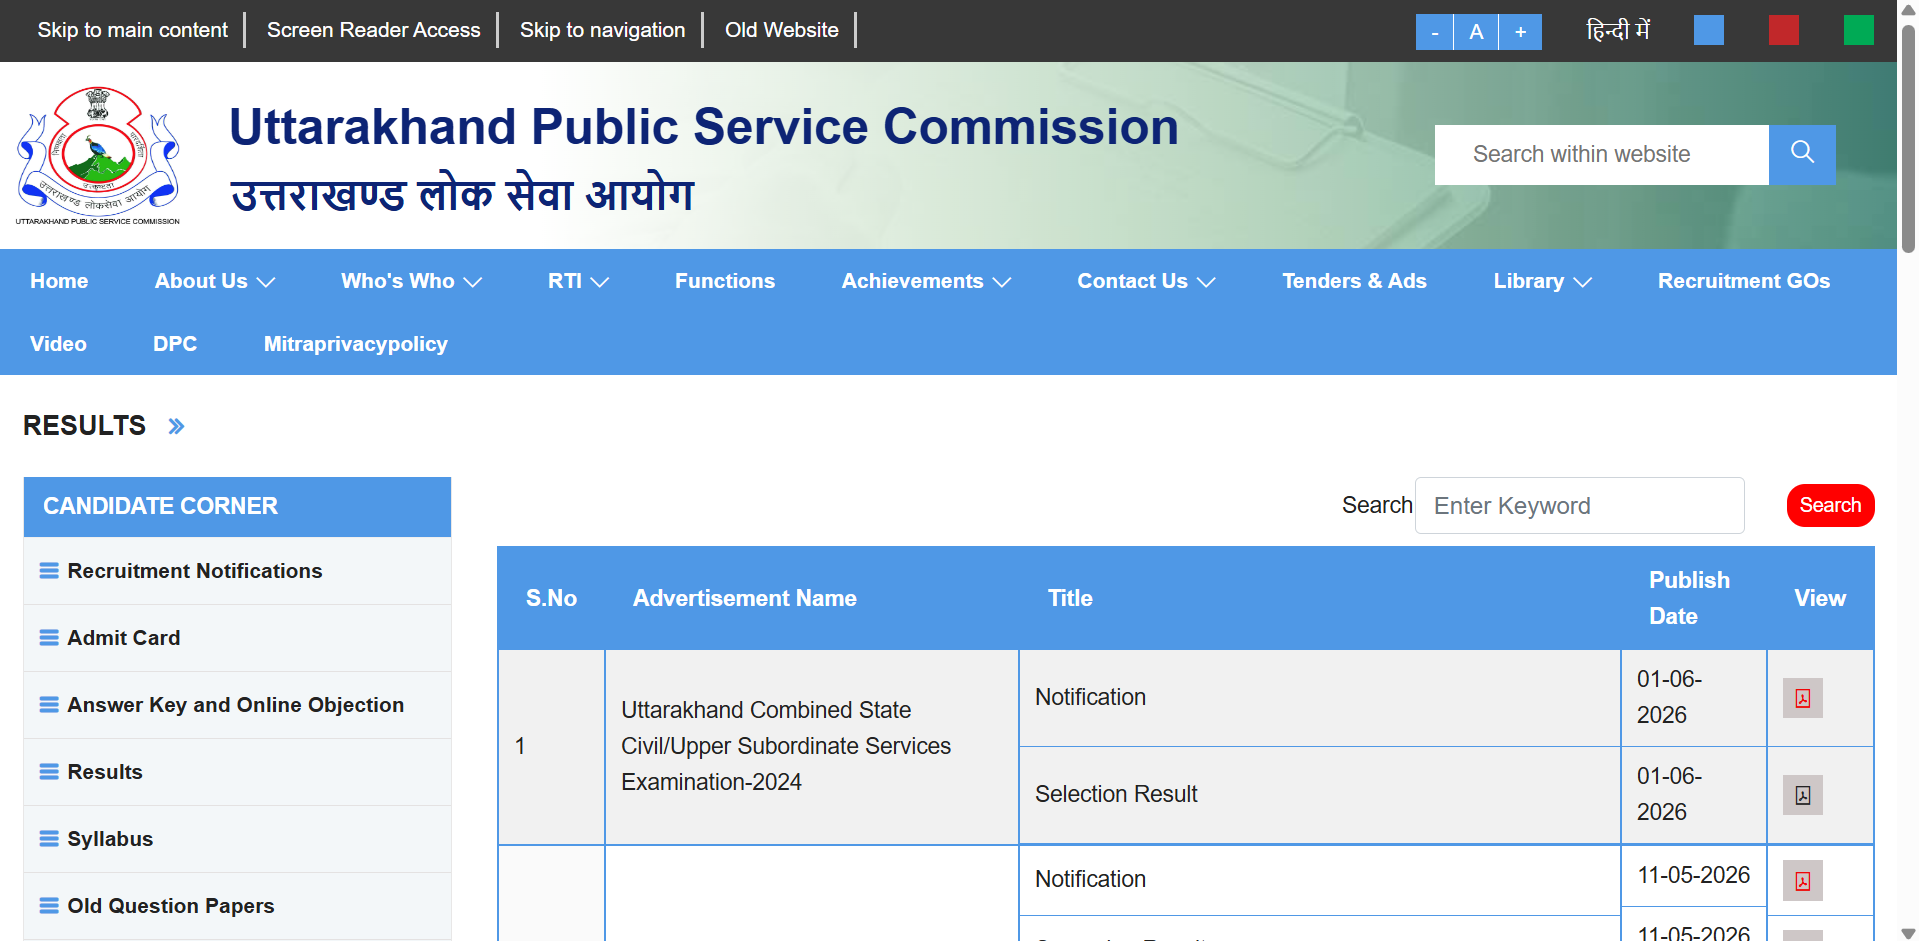Open the Video menu item
Screen dimensions: 1919x941
[x=58, y=344]
